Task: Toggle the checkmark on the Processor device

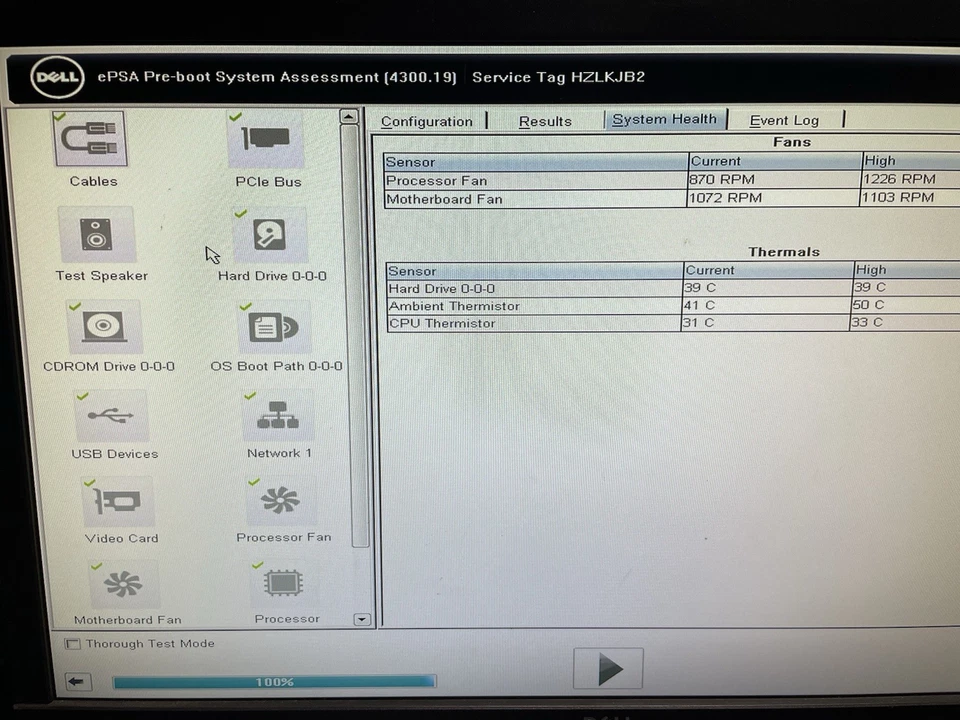Action: click(258, 565)
